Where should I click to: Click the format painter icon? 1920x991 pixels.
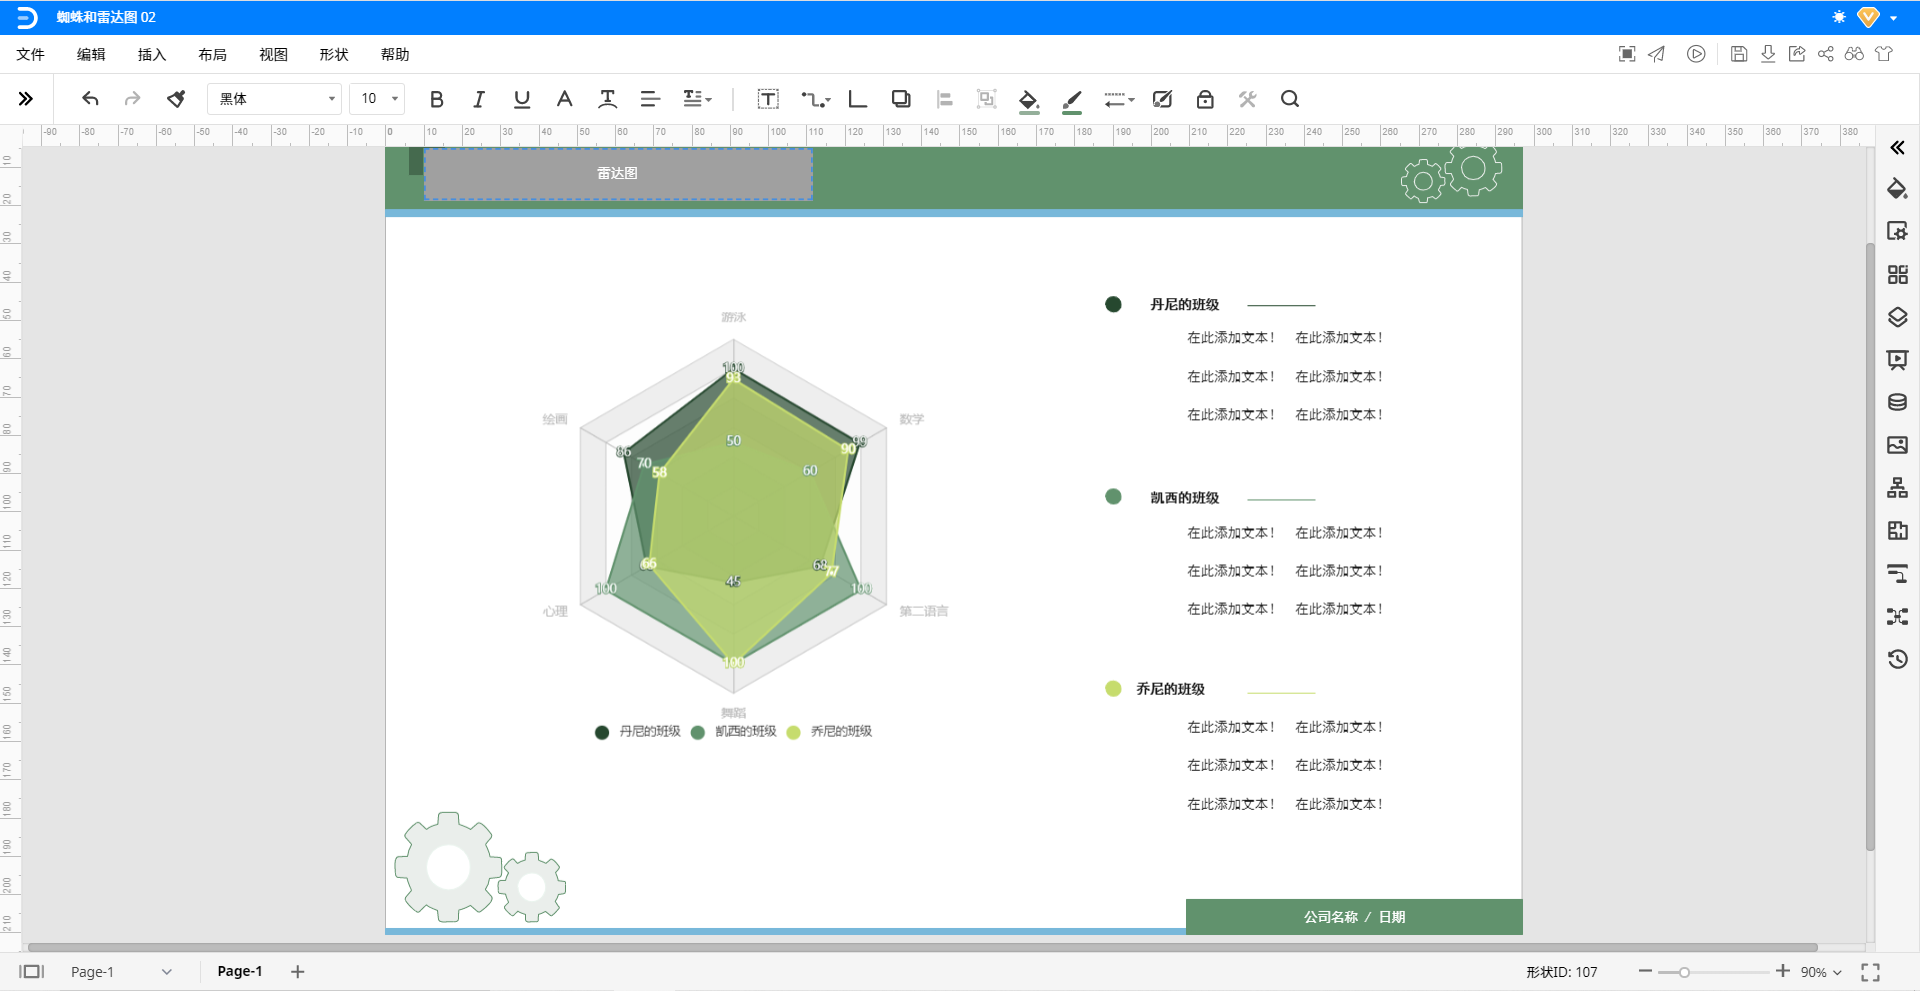(x=176, y=99)
